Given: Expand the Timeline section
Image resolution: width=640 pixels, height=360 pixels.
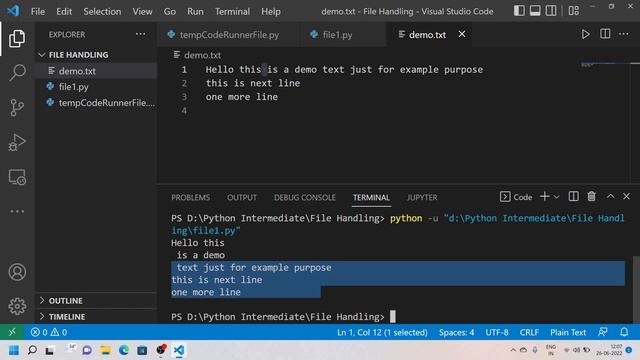Looking at the screenshot, I should tap(96, 317).
